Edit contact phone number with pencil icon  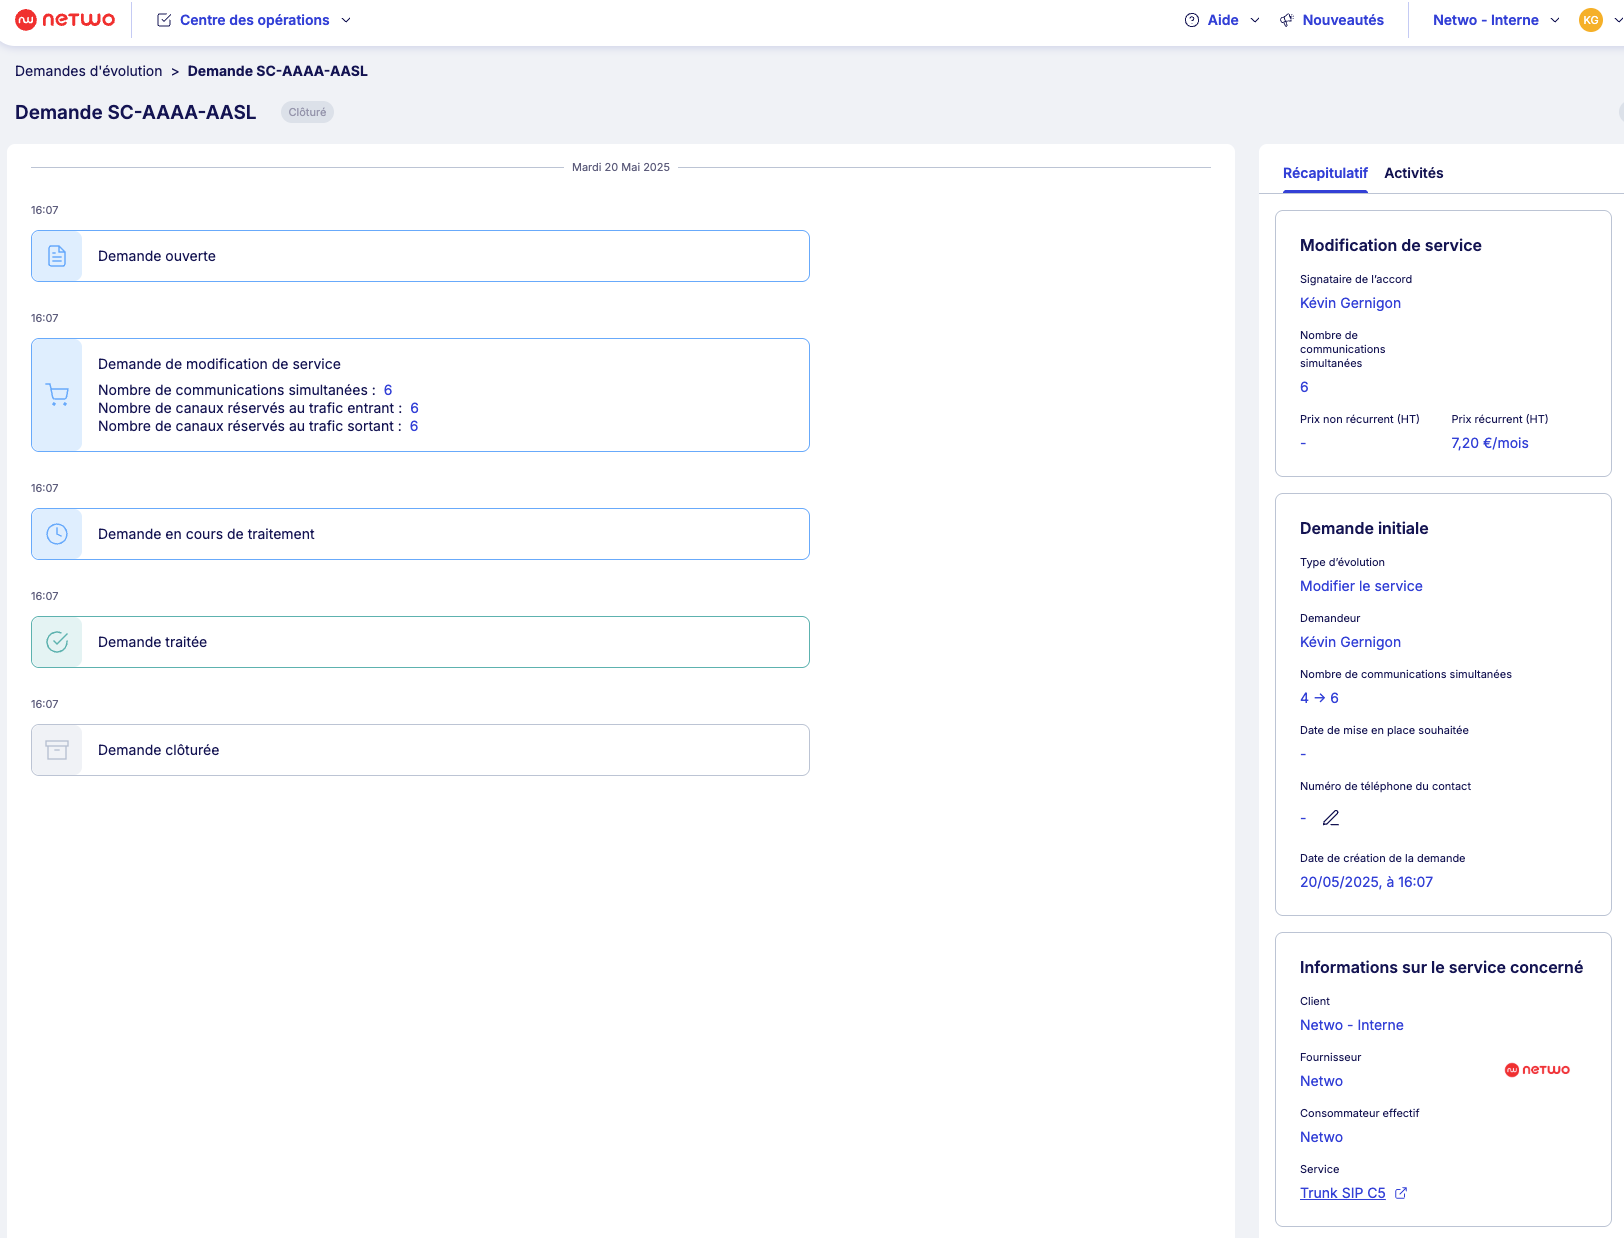(1330, 818)
